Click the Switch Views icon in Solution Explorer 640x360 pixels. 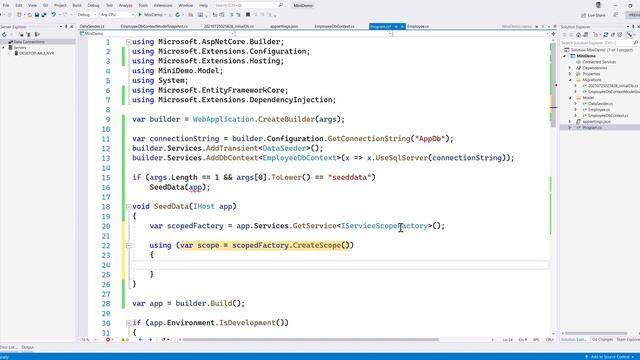(586, 35)
